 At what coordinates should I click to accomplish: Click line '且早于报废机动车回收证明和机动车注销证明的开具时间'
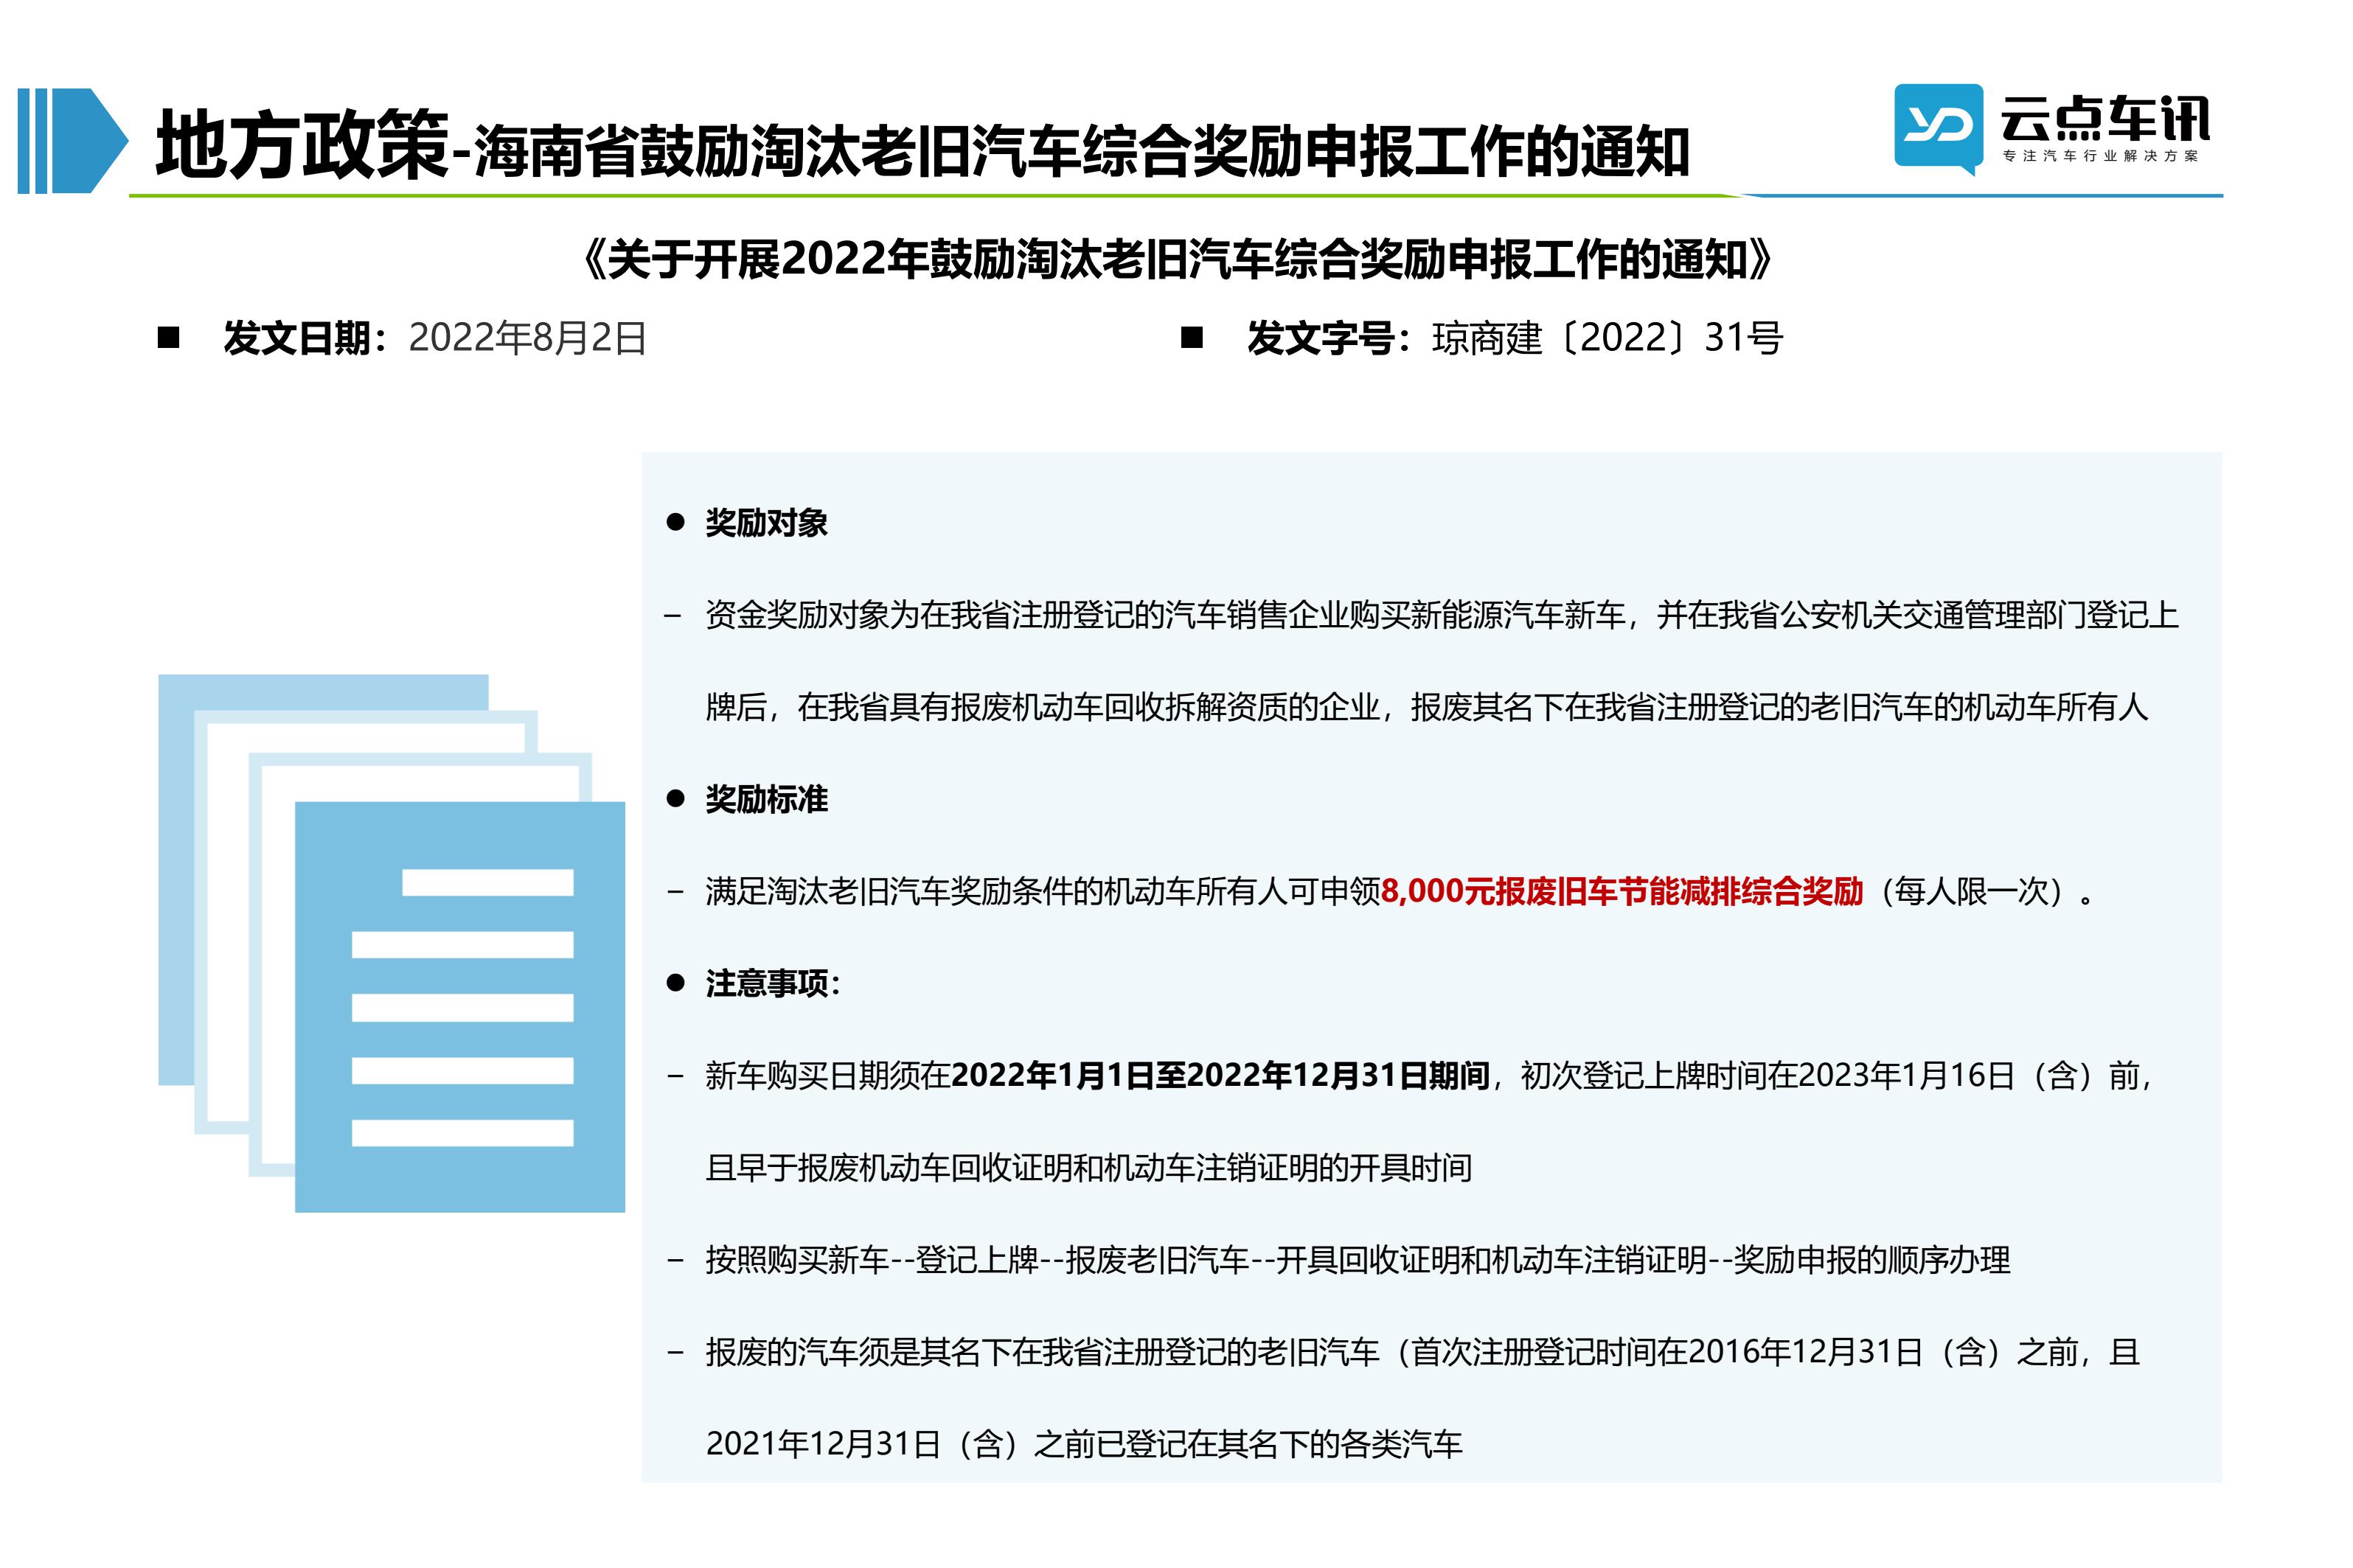point(1089,1167)
